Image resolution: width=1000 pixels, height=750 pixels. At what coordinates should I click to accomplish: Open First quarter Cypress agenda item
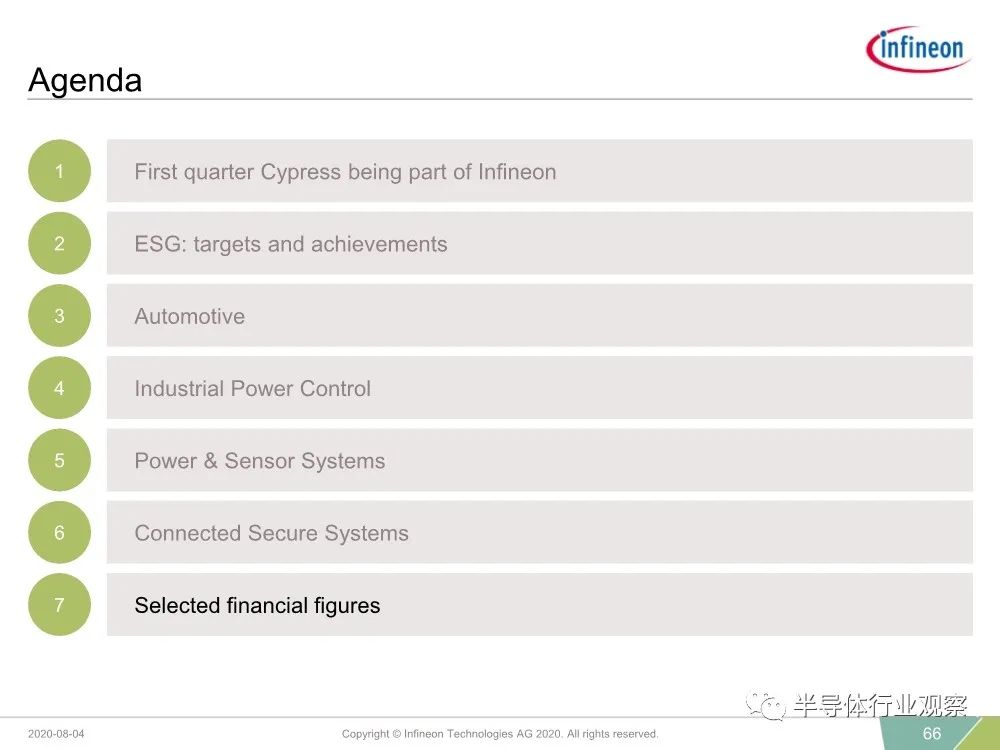tap(540, 171)
